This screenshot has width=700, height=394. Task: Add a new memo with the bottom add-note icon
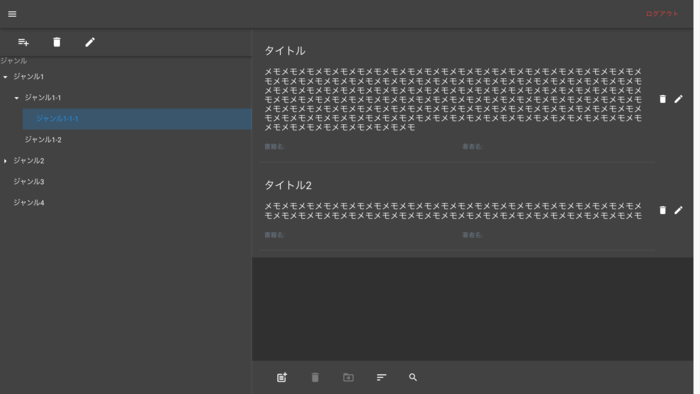282,377
